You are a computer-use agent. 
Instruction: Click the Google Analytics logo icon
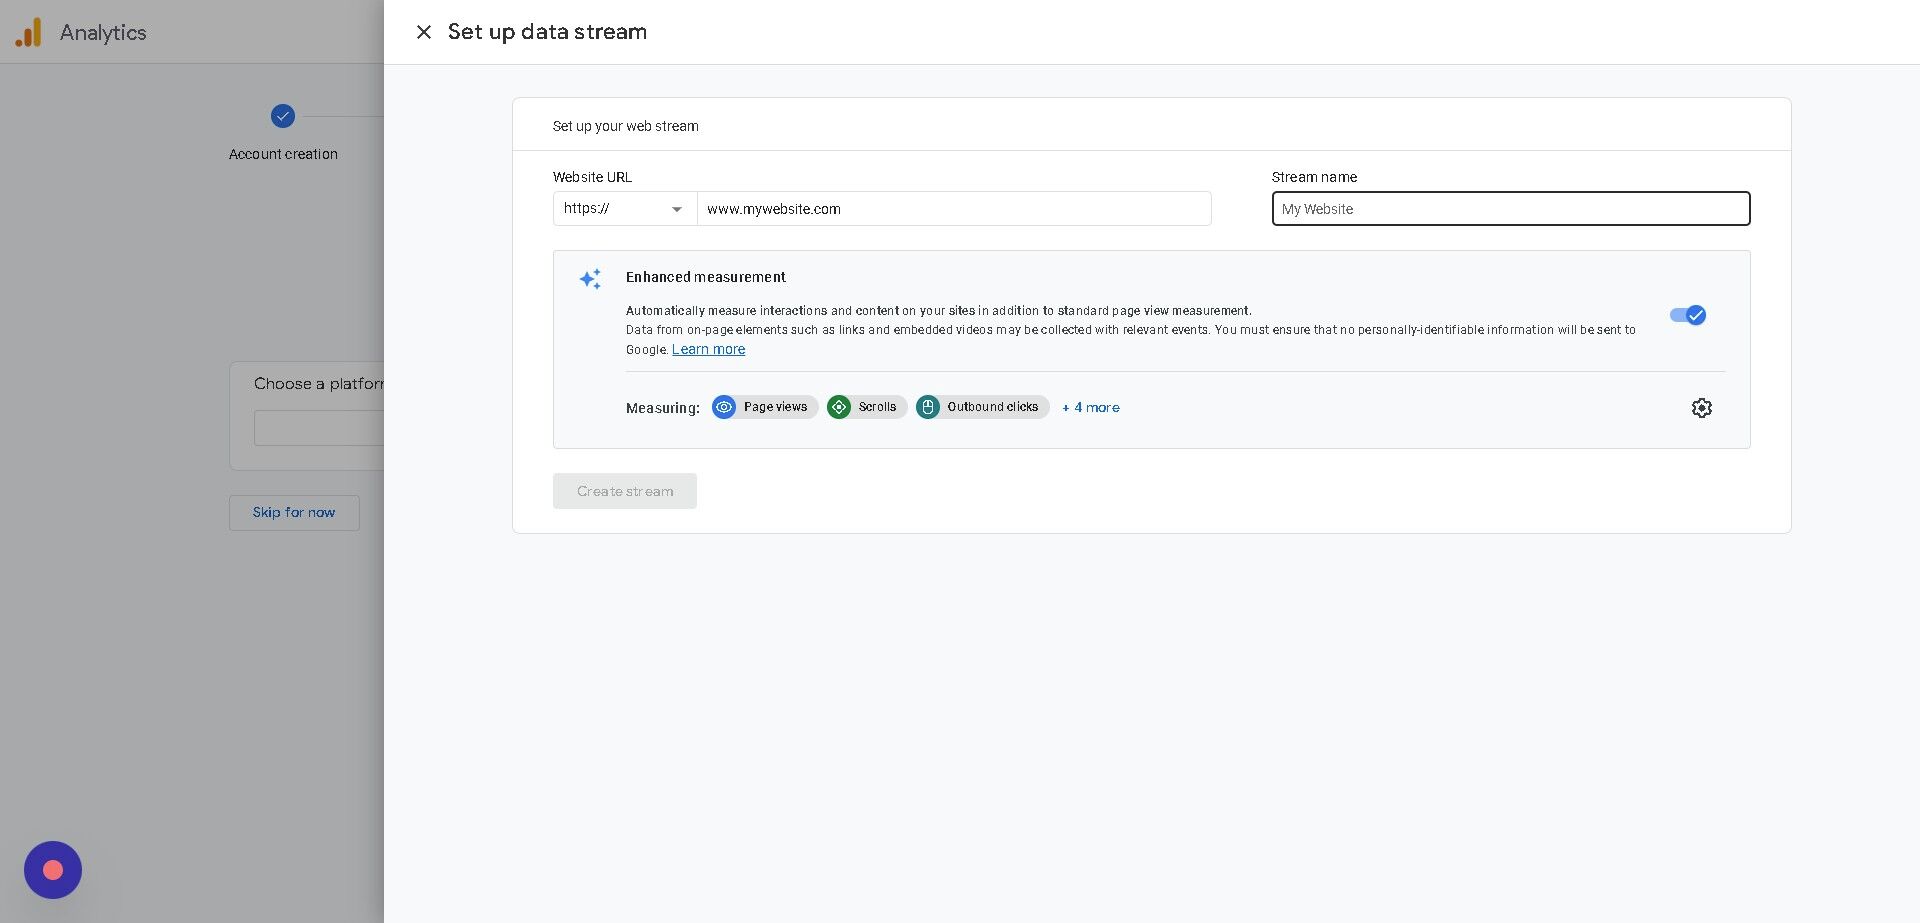click(28, 32)
